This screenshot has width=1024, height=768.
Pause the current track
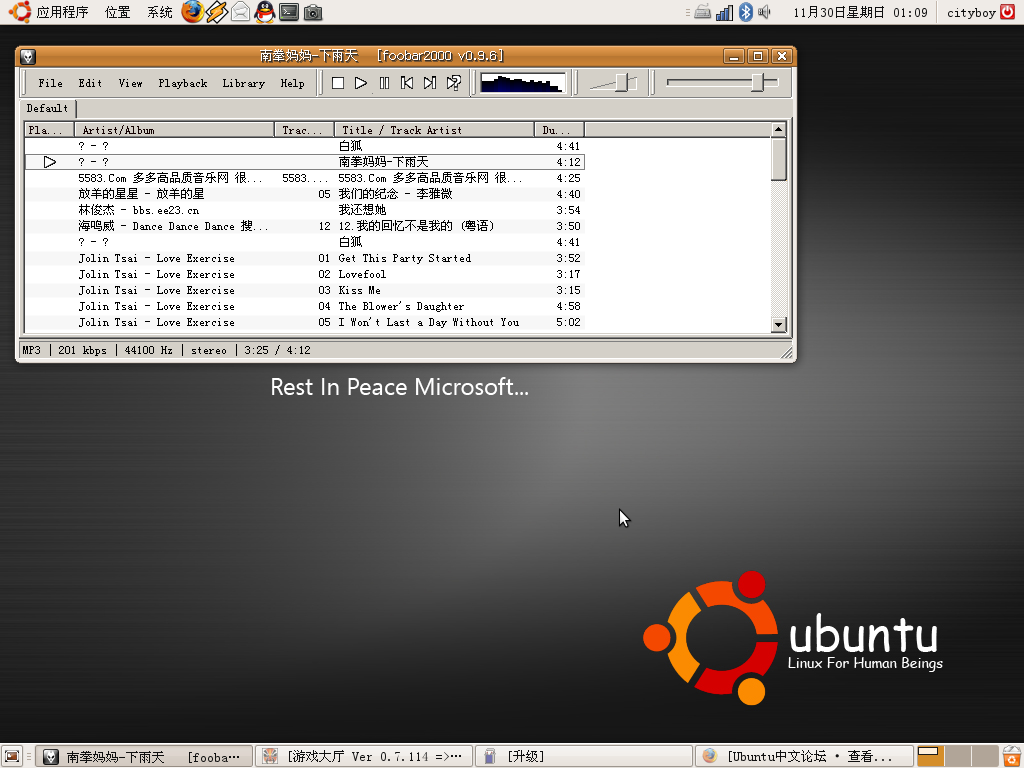[x=384, y=83]
